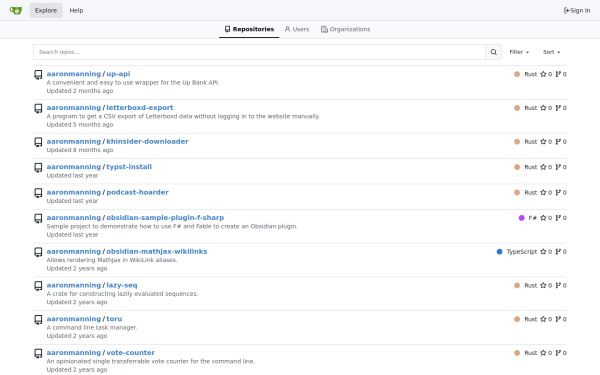Click aaronmanning owner link in toru row

pyautogui.click(x=74, y=319)
